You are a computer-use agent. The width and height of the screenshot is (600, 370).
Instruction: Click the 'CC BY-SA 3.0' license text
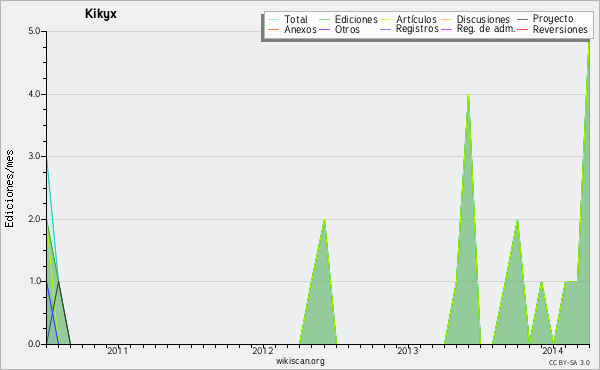(569, 362)
